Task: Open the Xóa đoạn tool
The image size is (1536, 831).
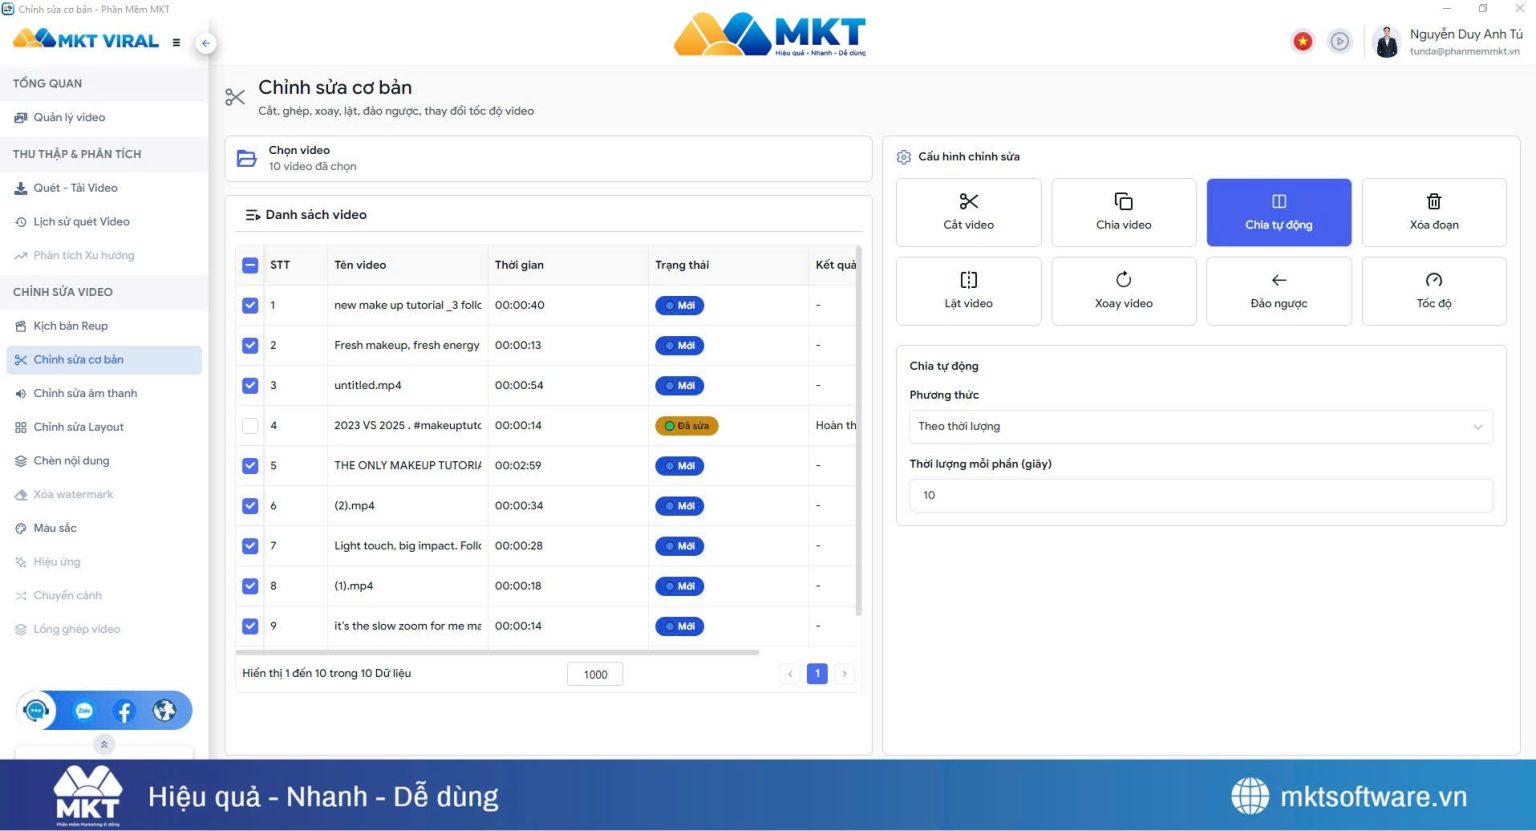Action: [1433, 212]
